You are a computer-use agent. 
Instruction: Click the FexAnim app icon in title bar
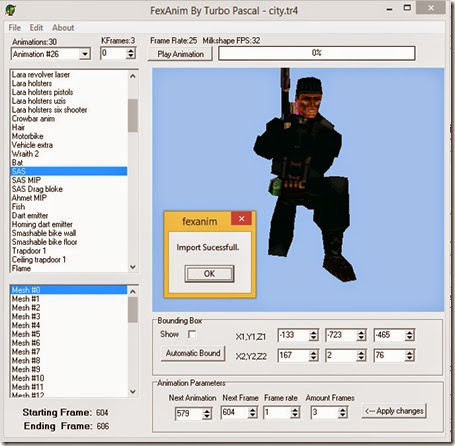point(10,10)
